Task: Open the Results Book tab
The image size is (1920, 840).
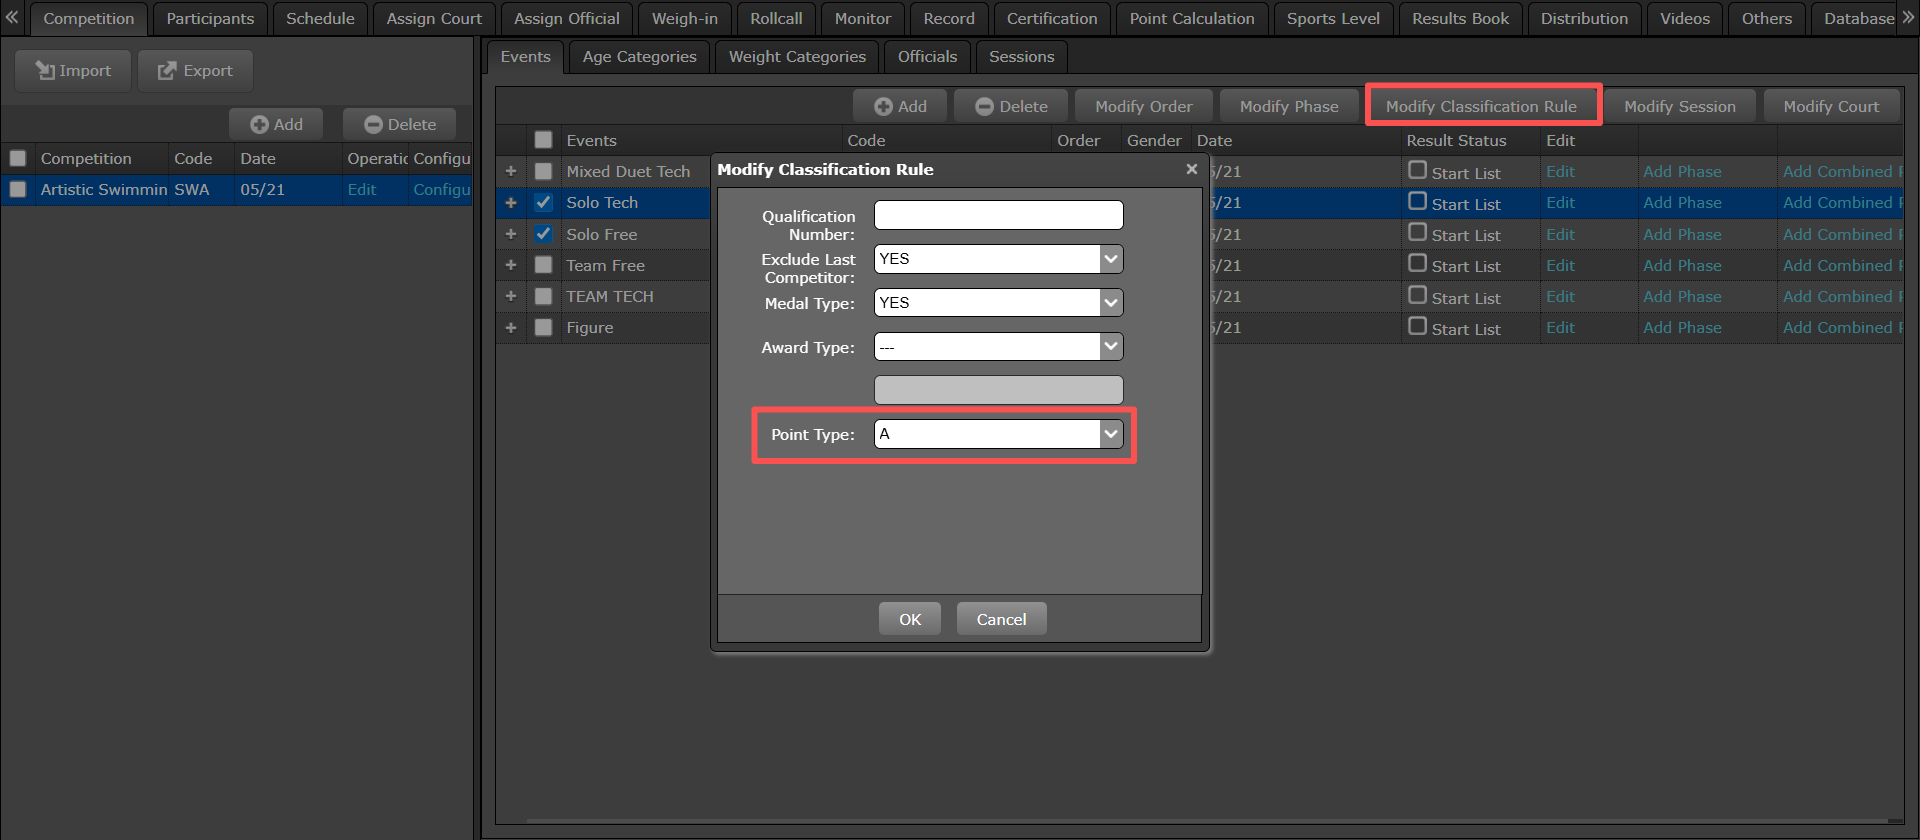Action: coord(1460,19)
